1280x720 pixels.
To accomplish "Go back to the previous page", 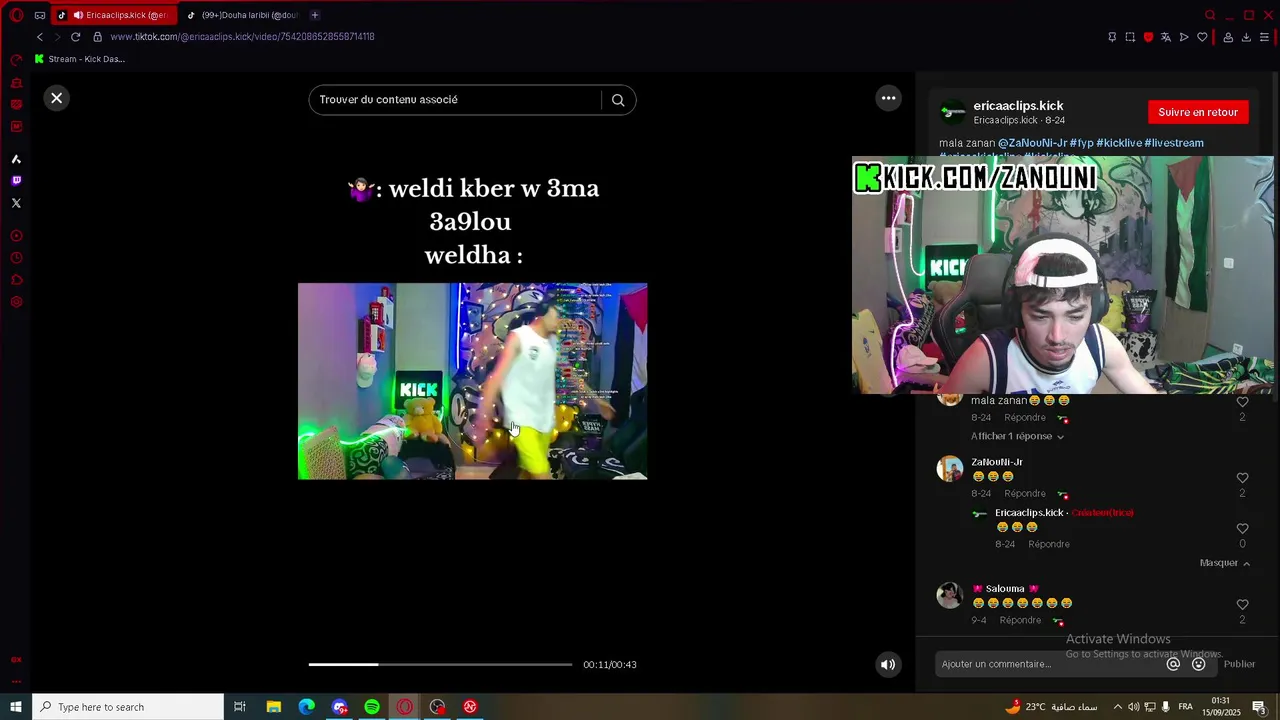I will point(39,37).
